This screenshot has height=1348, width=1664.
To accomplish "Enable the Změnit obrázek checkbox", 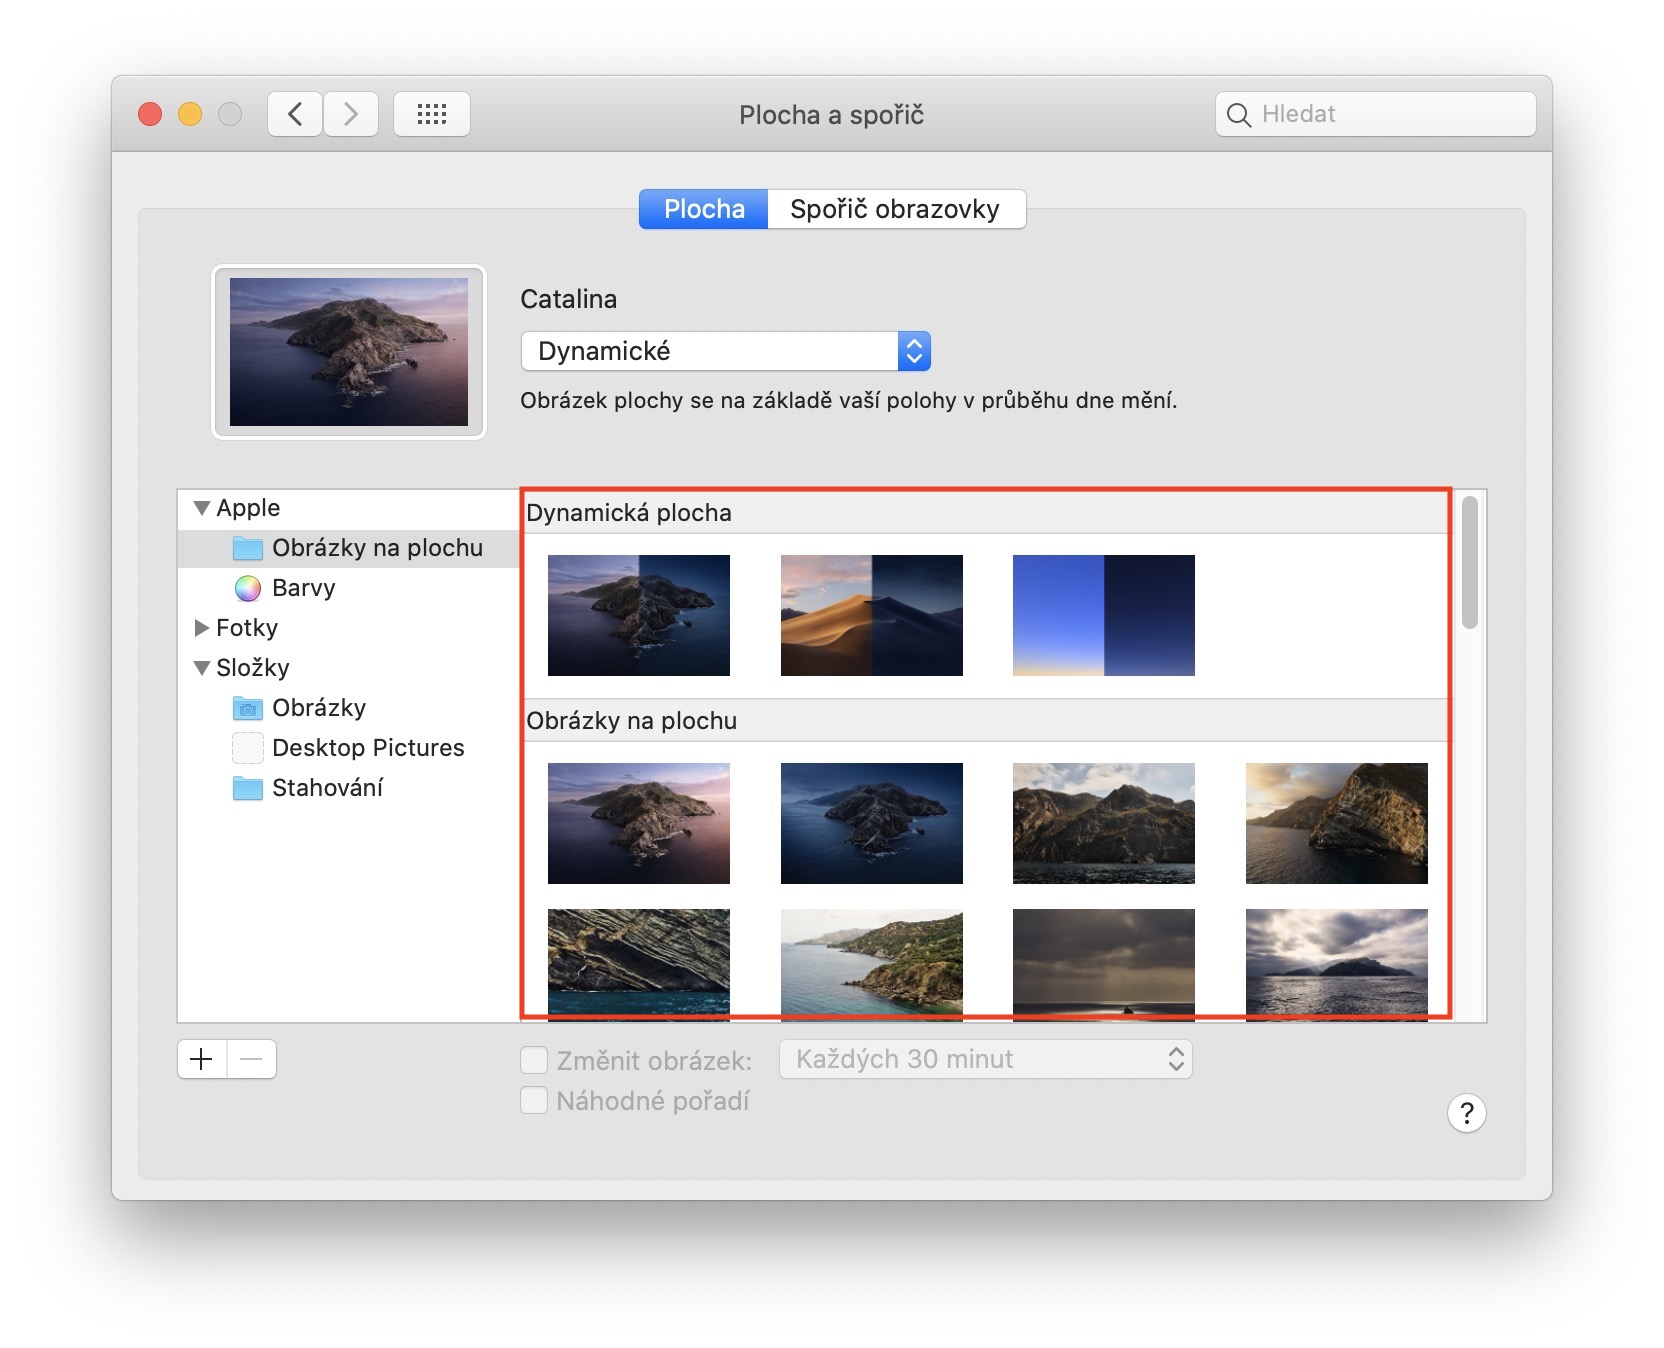I will (x=534, y=1060).
